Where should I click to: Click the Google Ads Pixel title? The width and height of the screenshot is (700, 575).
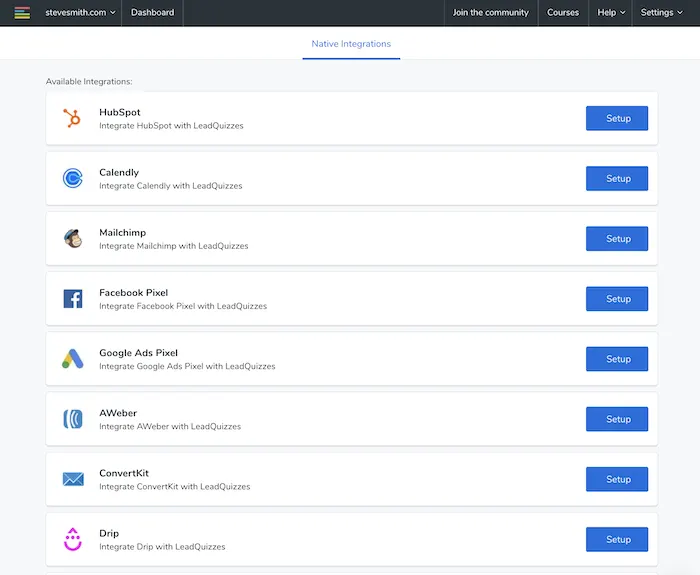click(138, 353)
